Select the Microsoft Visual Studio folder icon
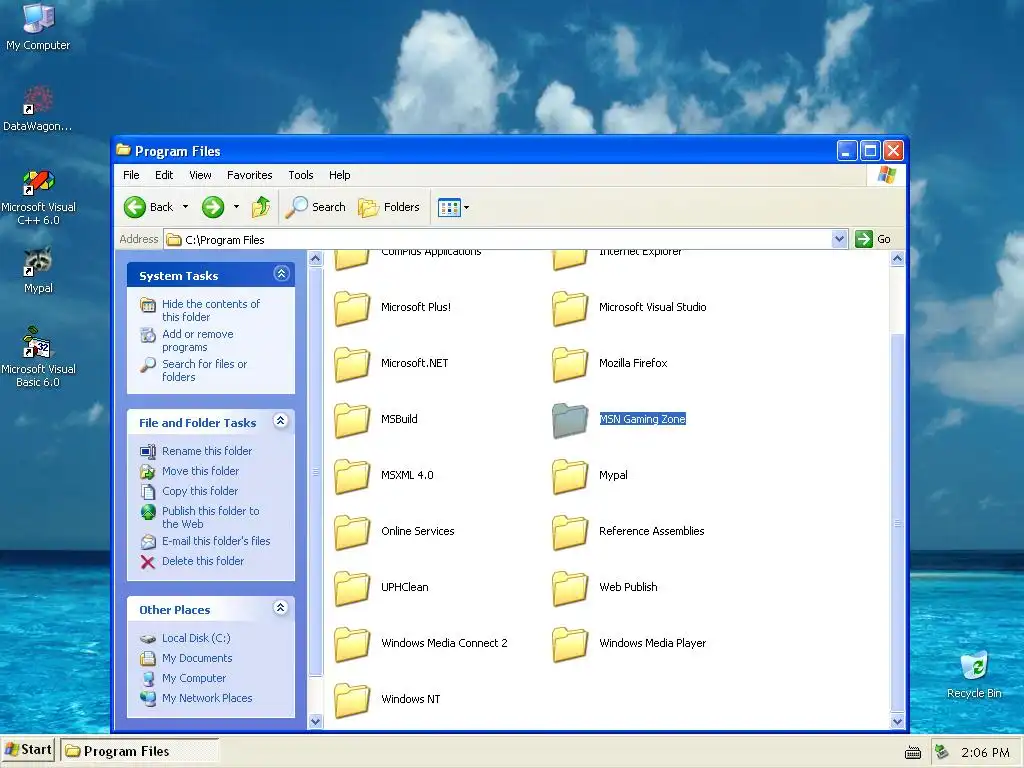 [569, 308]
